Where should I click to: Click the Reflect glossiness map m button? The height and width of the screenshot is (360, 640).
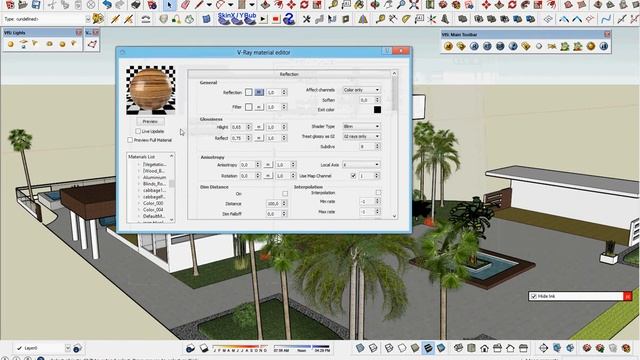(x=259, y=138)
